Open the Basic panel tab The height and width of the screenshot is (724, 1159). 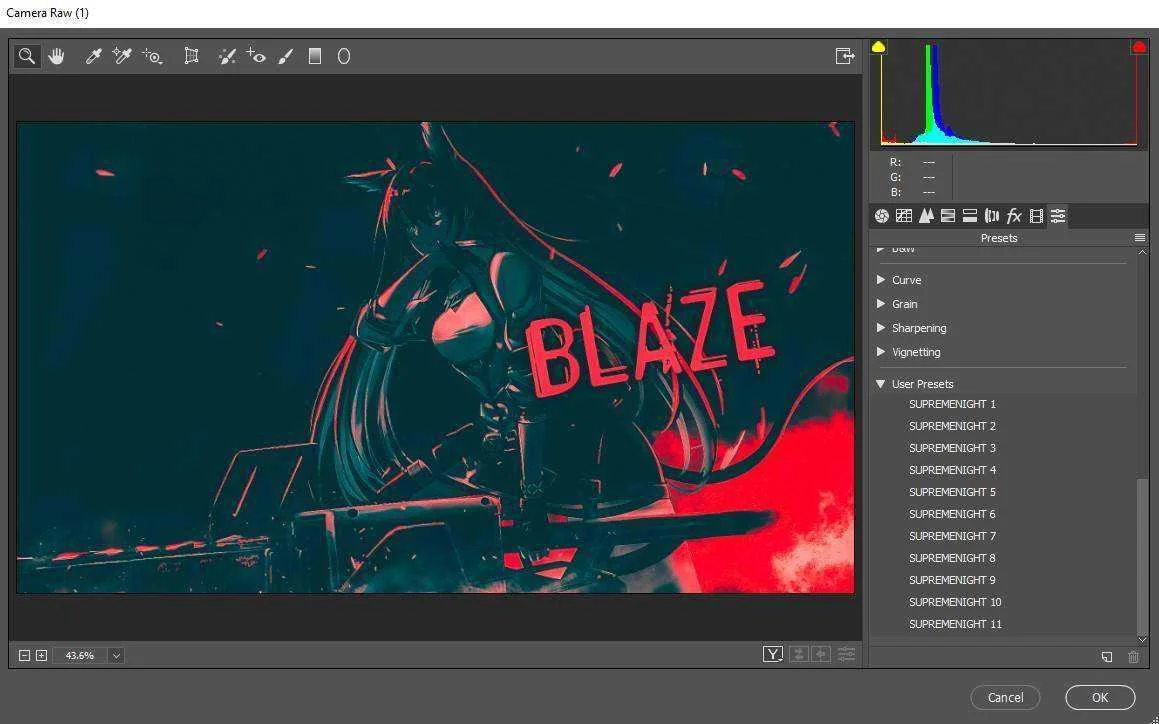tap(881, 216)
